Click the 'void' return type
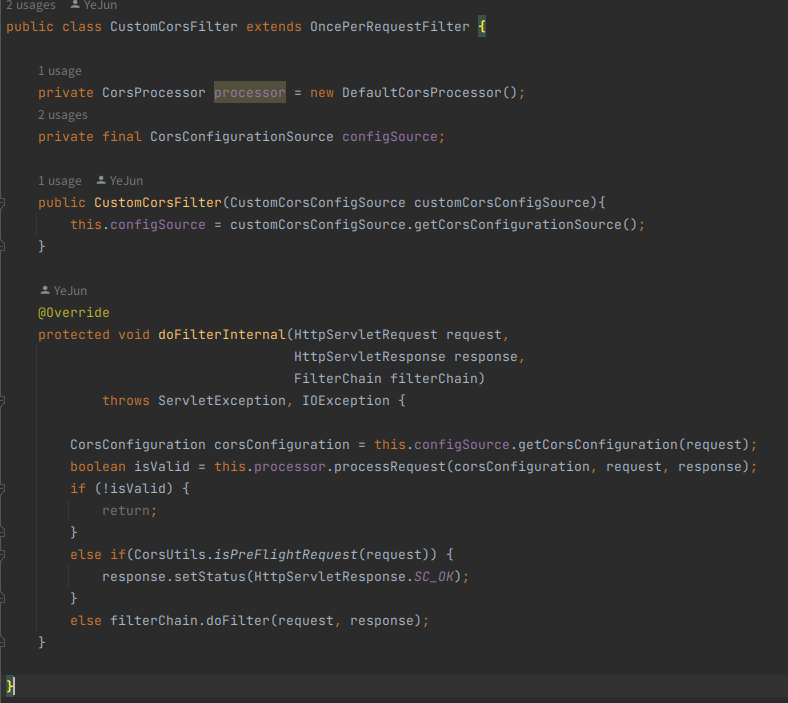The height and width of the screenshot is (703, 788). click(x=134, y=335)
